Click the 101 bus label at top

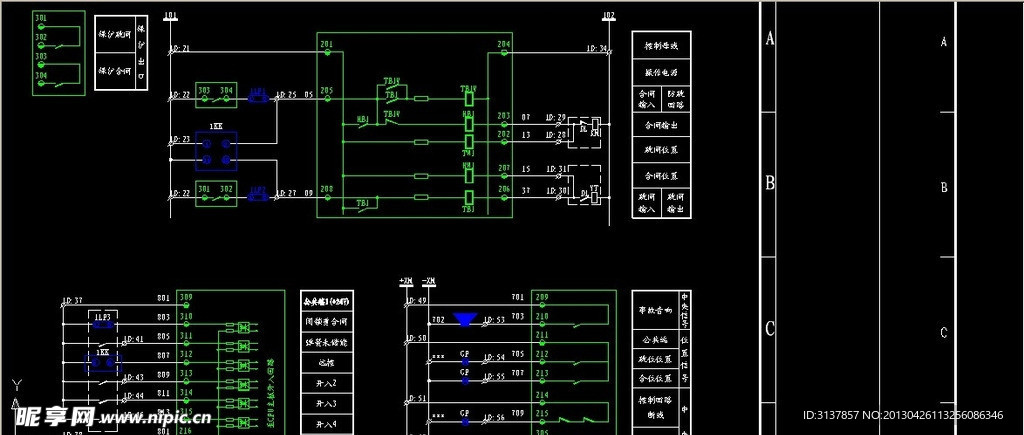point(171,14)
